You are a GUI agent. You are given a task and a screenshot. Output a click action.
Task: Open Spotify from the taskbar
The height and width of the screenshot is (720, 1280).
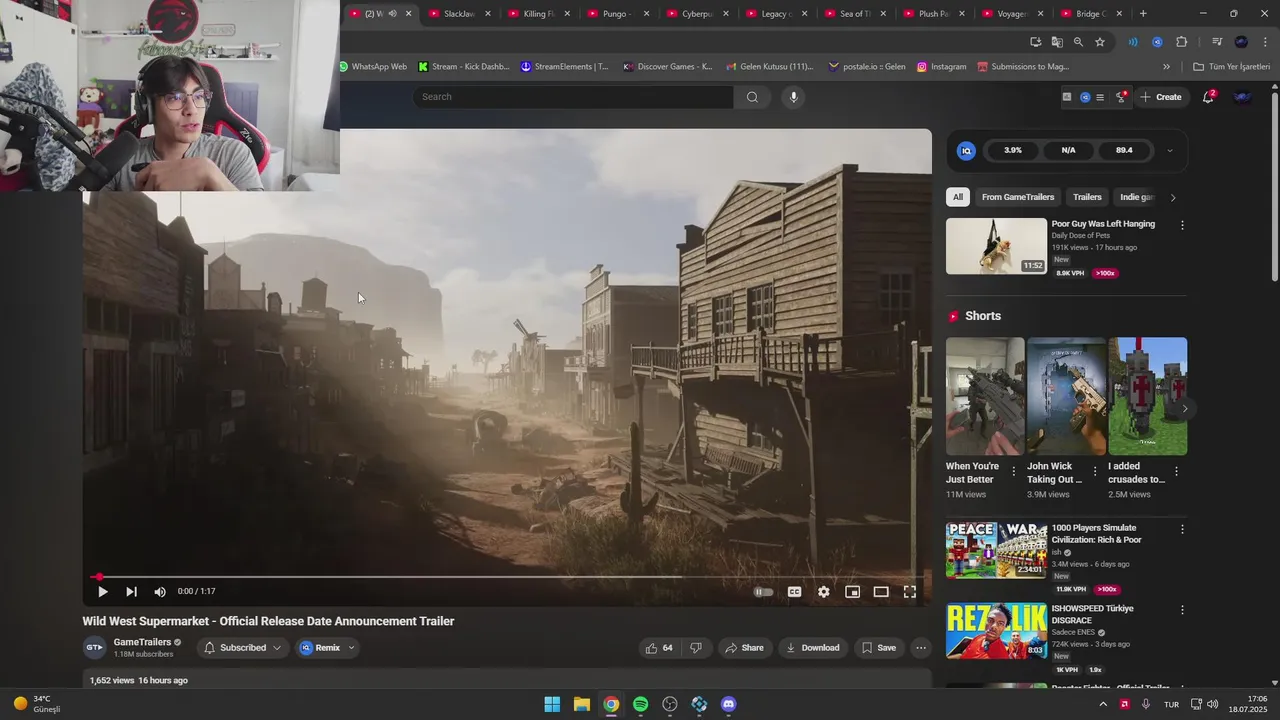pos(641,704)
